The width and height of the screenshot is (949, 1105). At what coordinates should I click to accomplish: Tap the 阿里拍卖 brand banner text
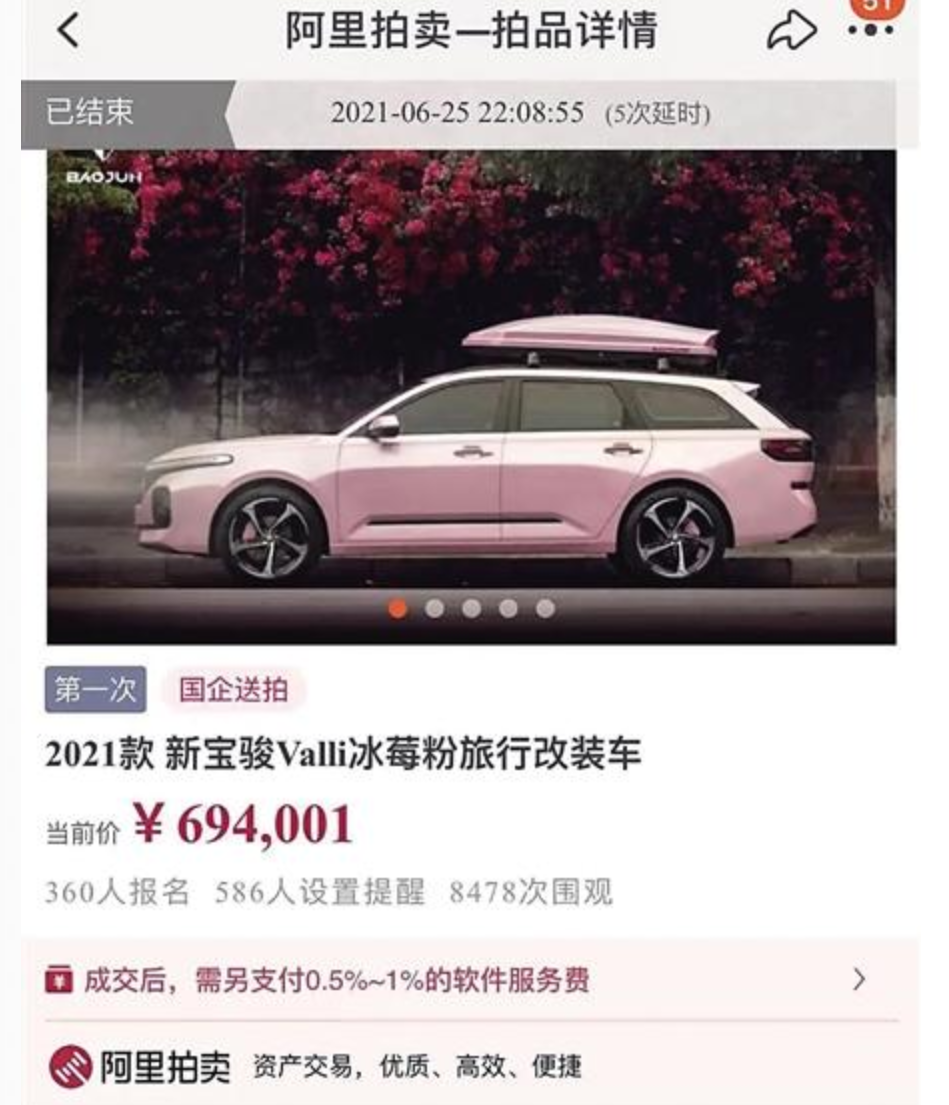coord(165,1067)
